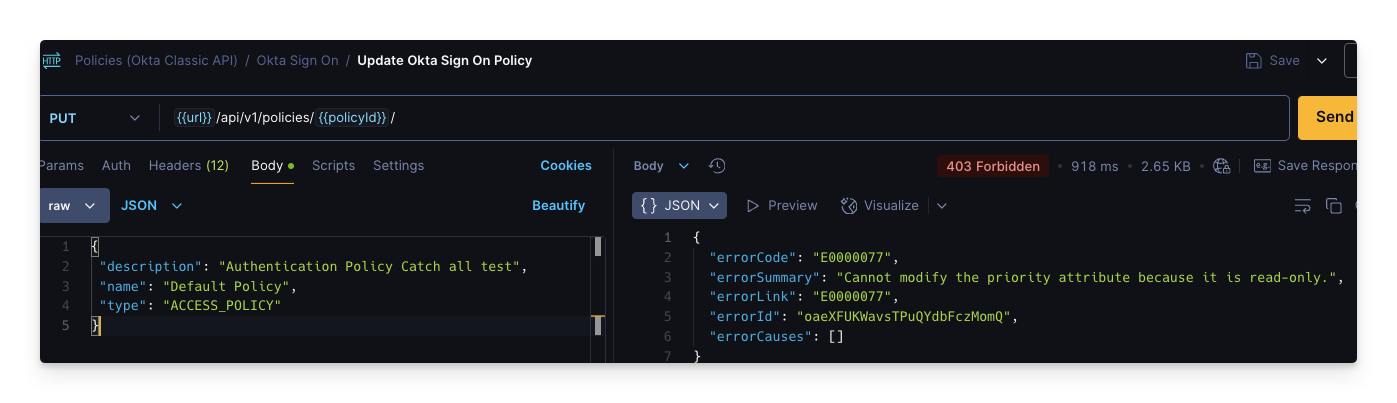This screenshot has height=403, width=1397.
Task: Click the errorSummary line in response
Action: pos(1025,277)
